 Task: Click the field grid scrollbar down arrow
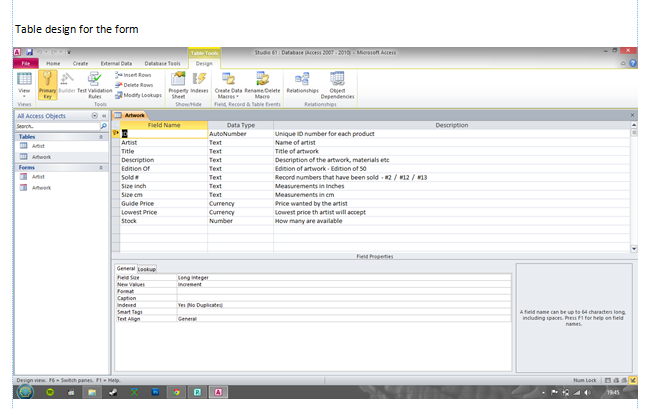click(634, 249)
